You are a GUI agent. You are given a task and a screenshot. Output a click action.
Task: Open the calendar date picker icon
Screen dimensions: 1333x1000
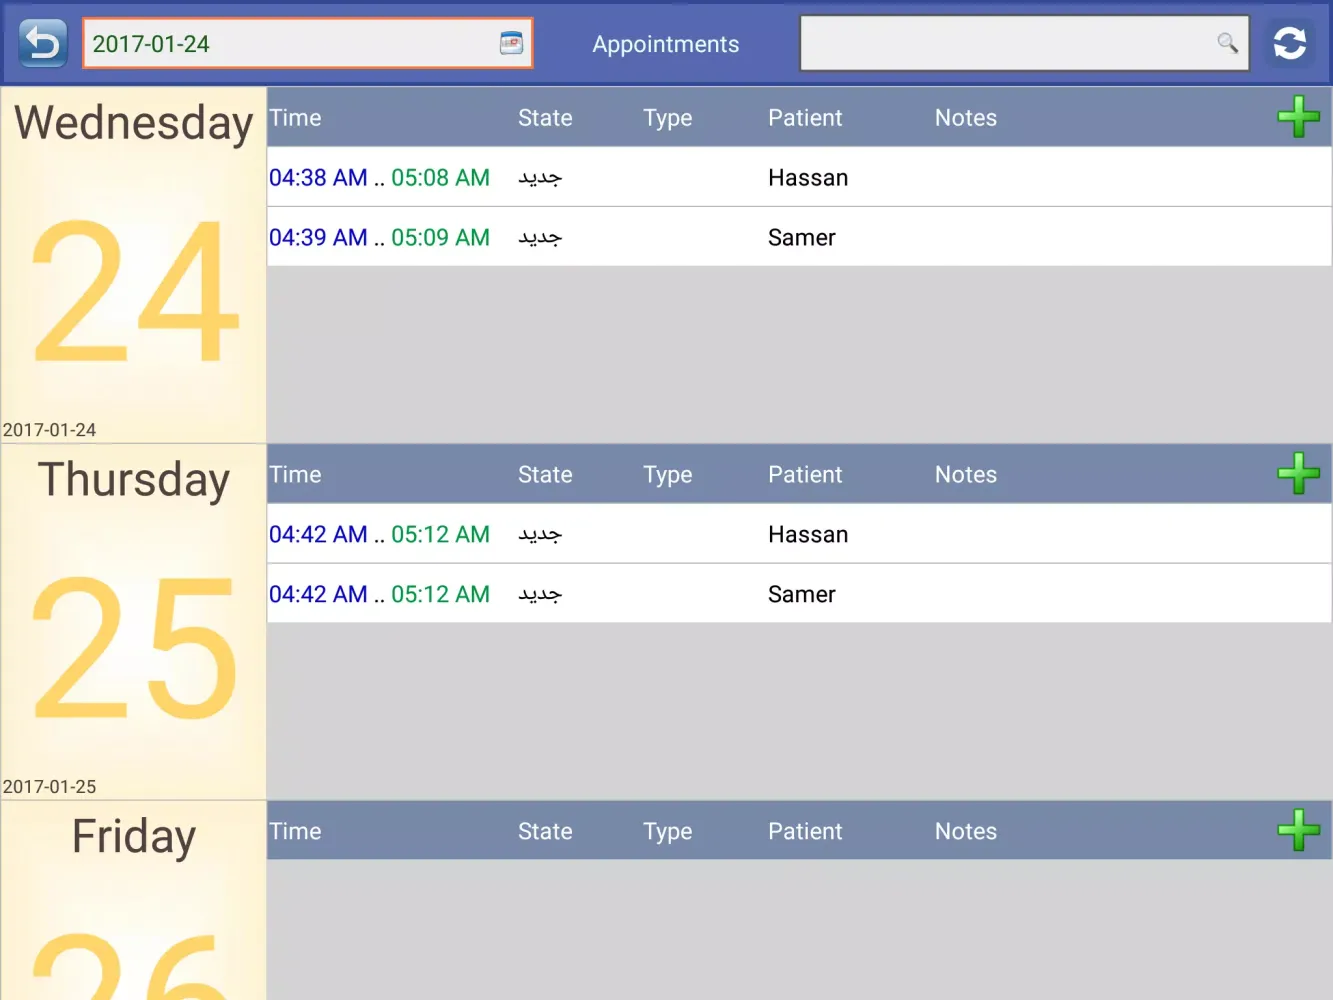[x=511, y=43]
